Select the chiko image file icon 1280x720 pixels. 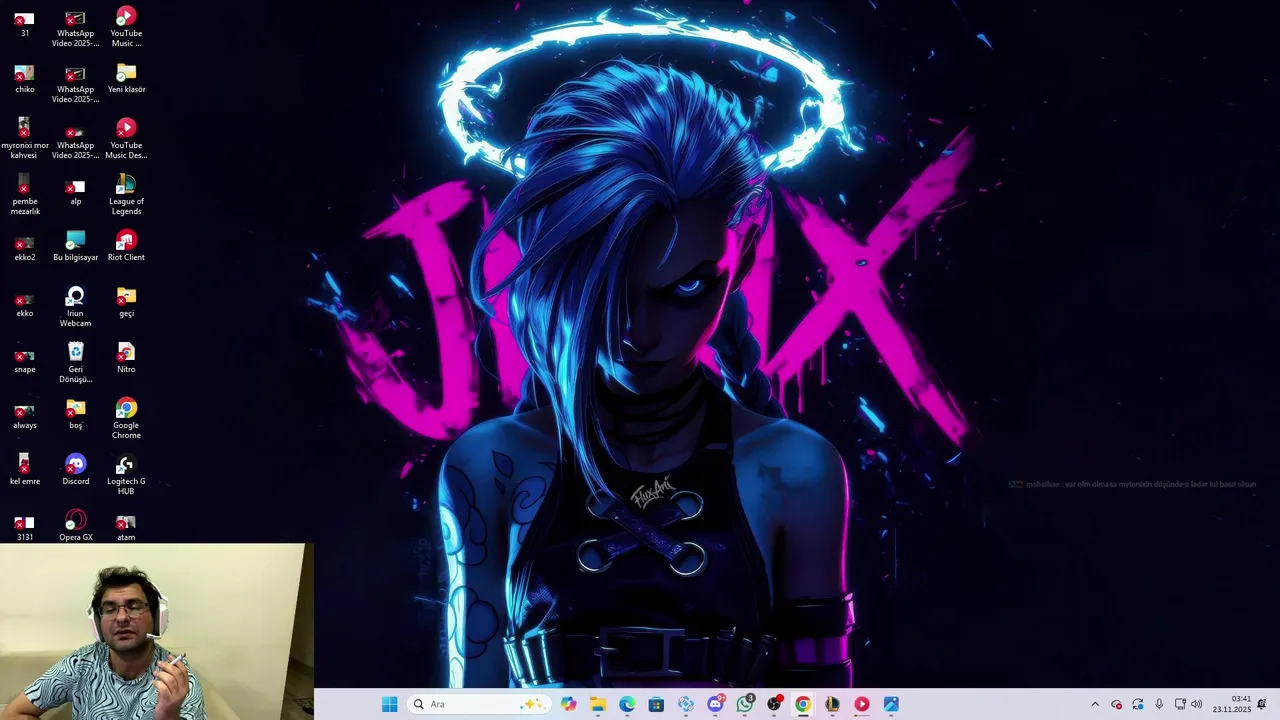click(x=25, y=78)
